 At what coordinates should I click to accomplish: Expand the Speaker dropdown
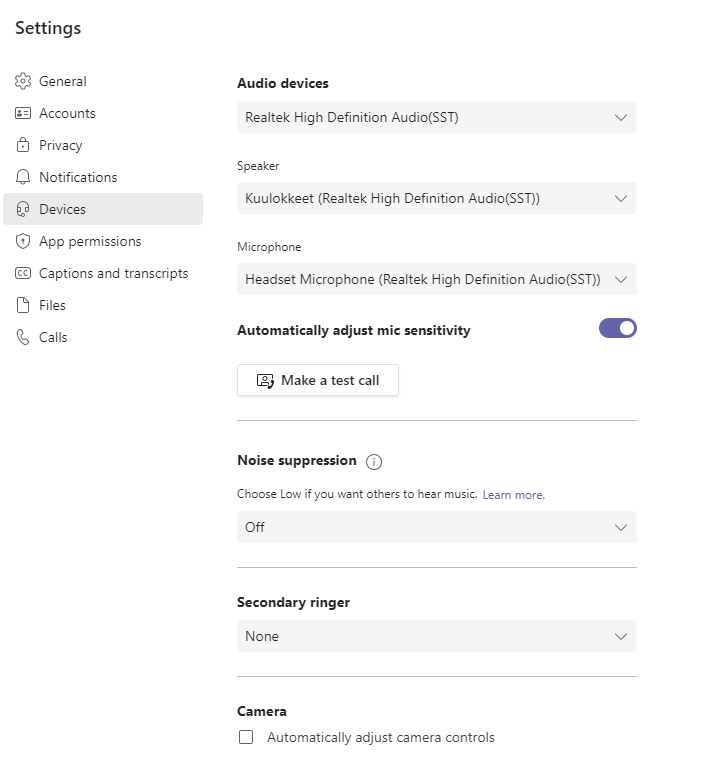436,198
